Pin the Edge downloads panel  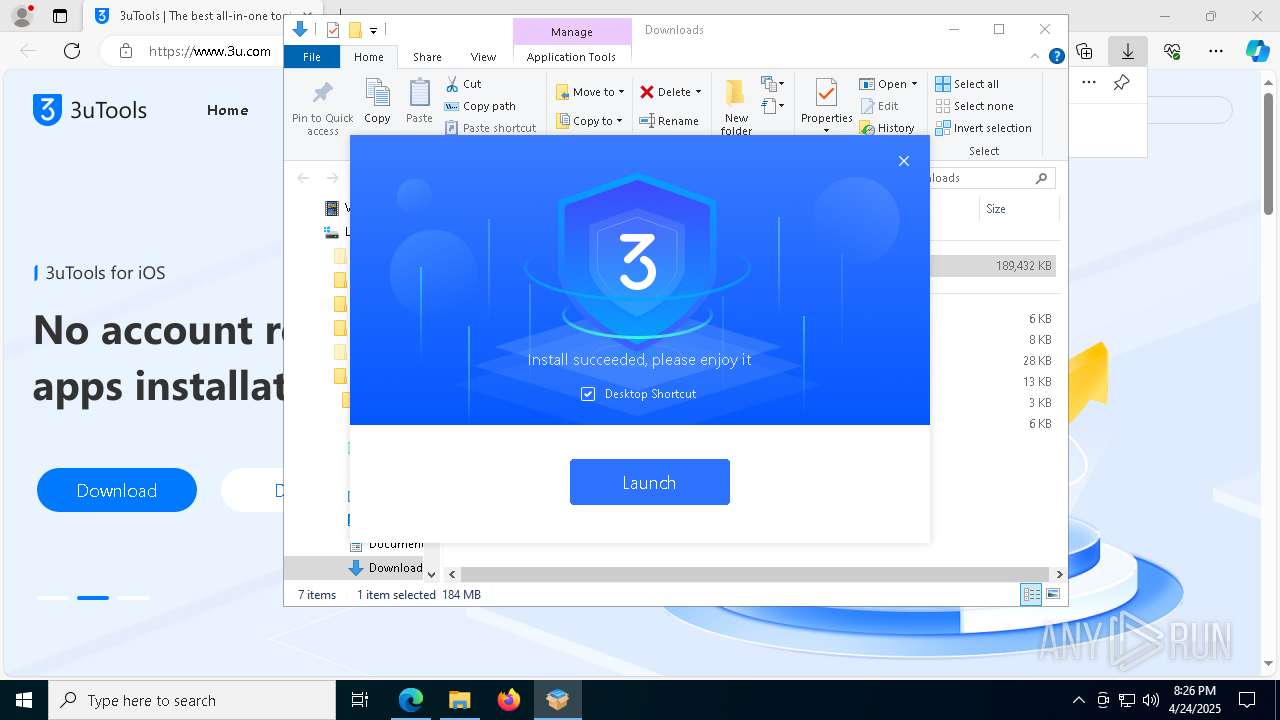coord(1122,83)
